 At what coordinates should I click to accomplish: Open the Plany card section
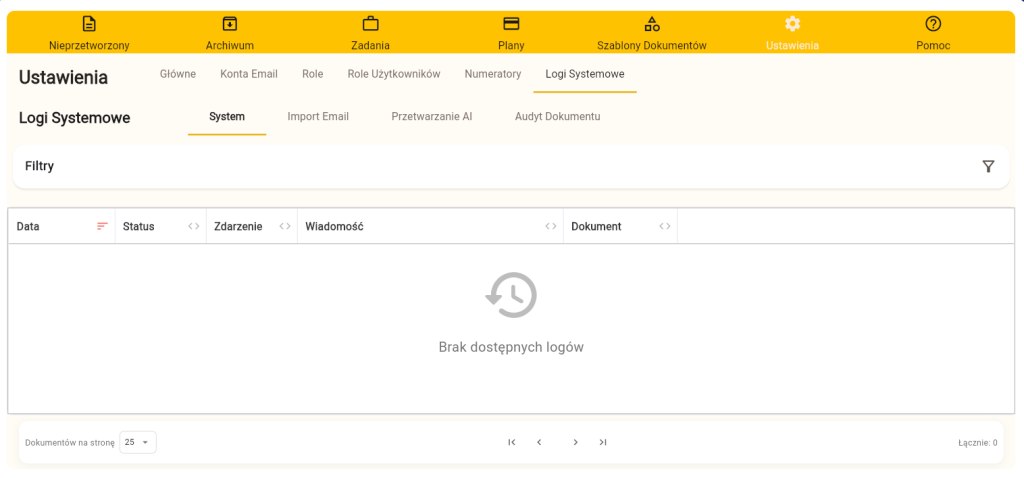point(511,33)
